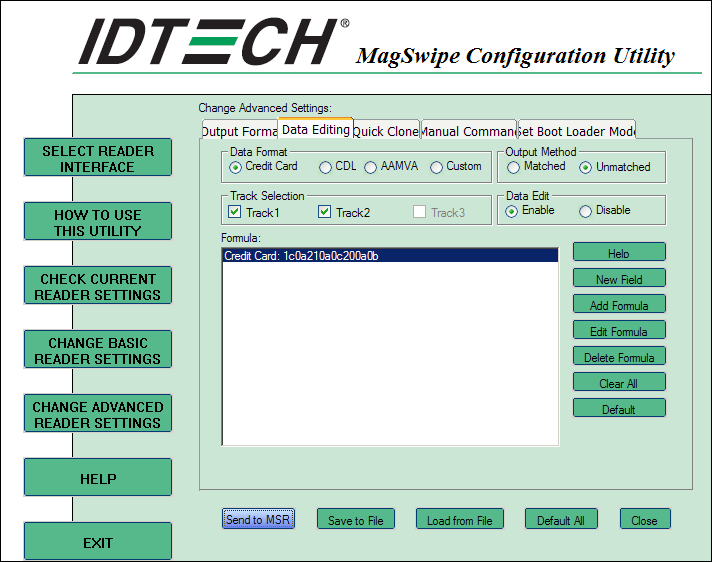
Task: Select the Credit Card formula row
Action: tap(390, 256)
